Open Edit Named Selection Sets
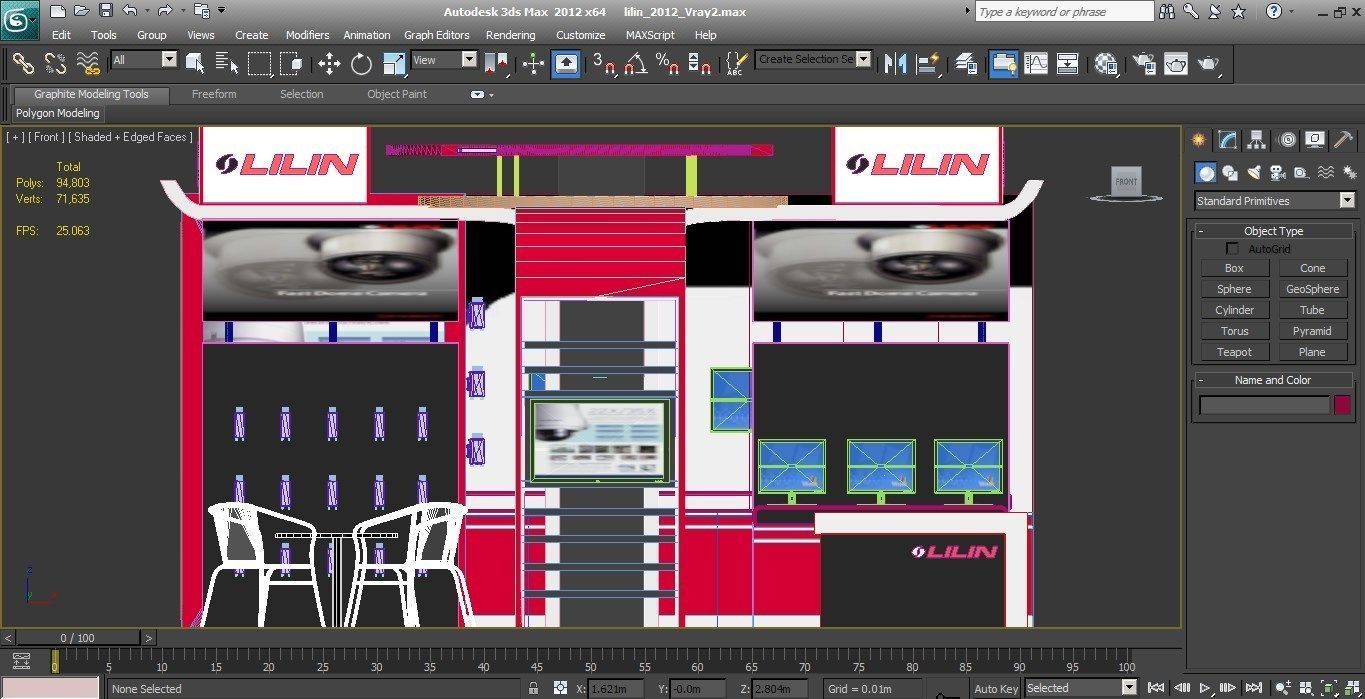 click(735, 64)
